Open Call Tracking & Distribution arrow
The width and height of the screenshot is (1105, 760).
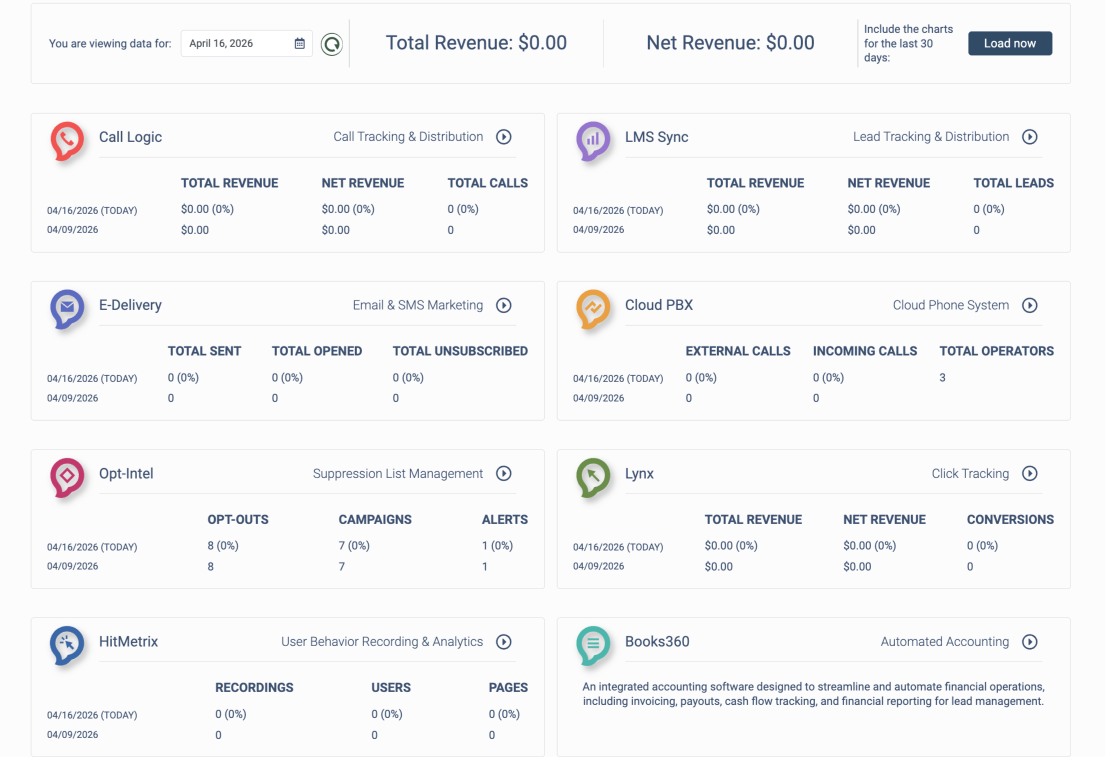click(x=504, y=137)
